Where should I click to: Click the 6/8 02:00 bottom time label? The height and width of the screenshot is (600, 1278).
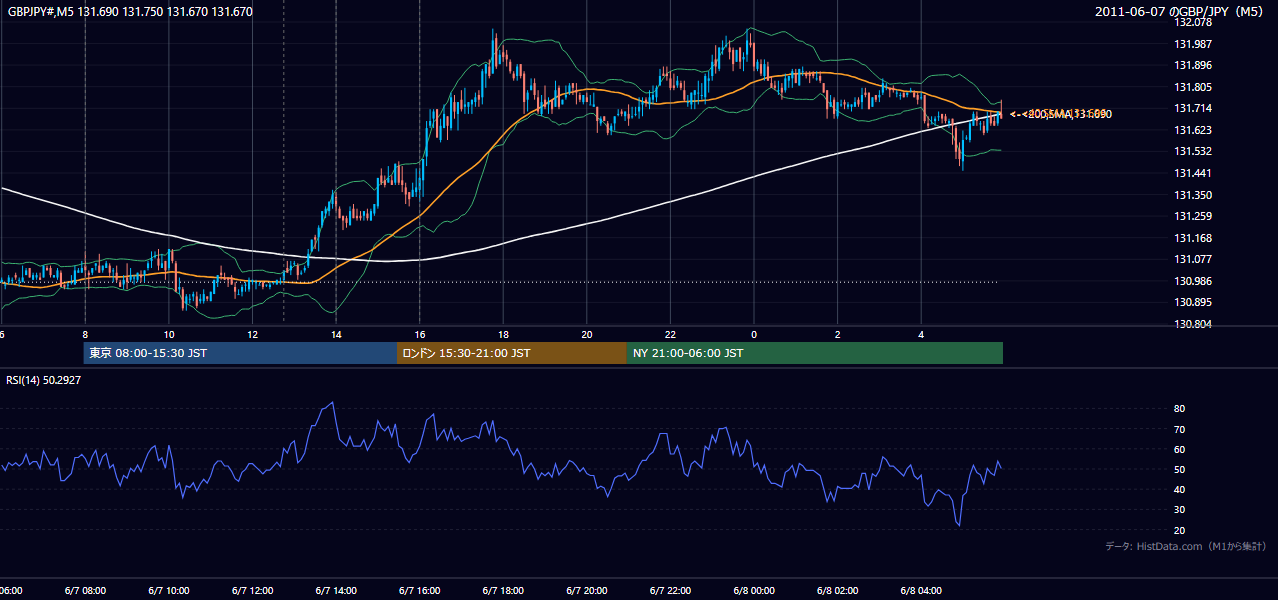click(x=838, y=591)
